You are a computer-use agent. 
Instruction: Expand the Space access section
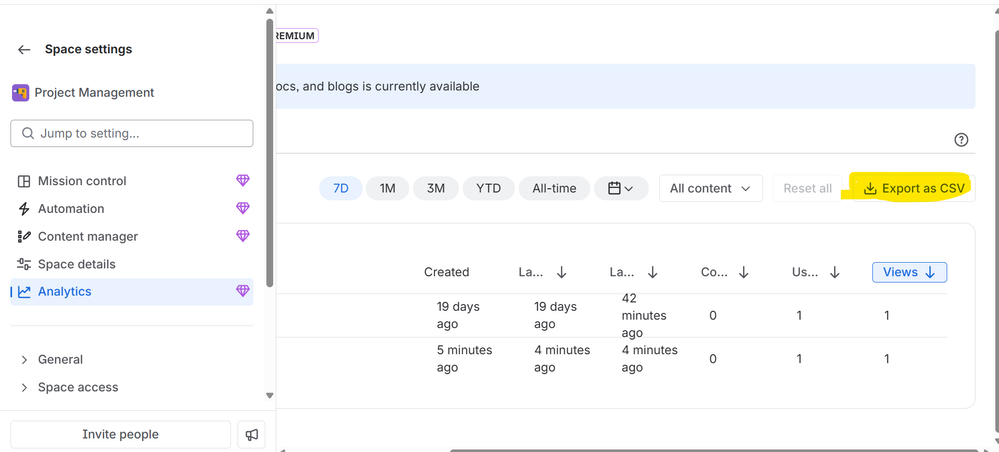click(77, 388)
